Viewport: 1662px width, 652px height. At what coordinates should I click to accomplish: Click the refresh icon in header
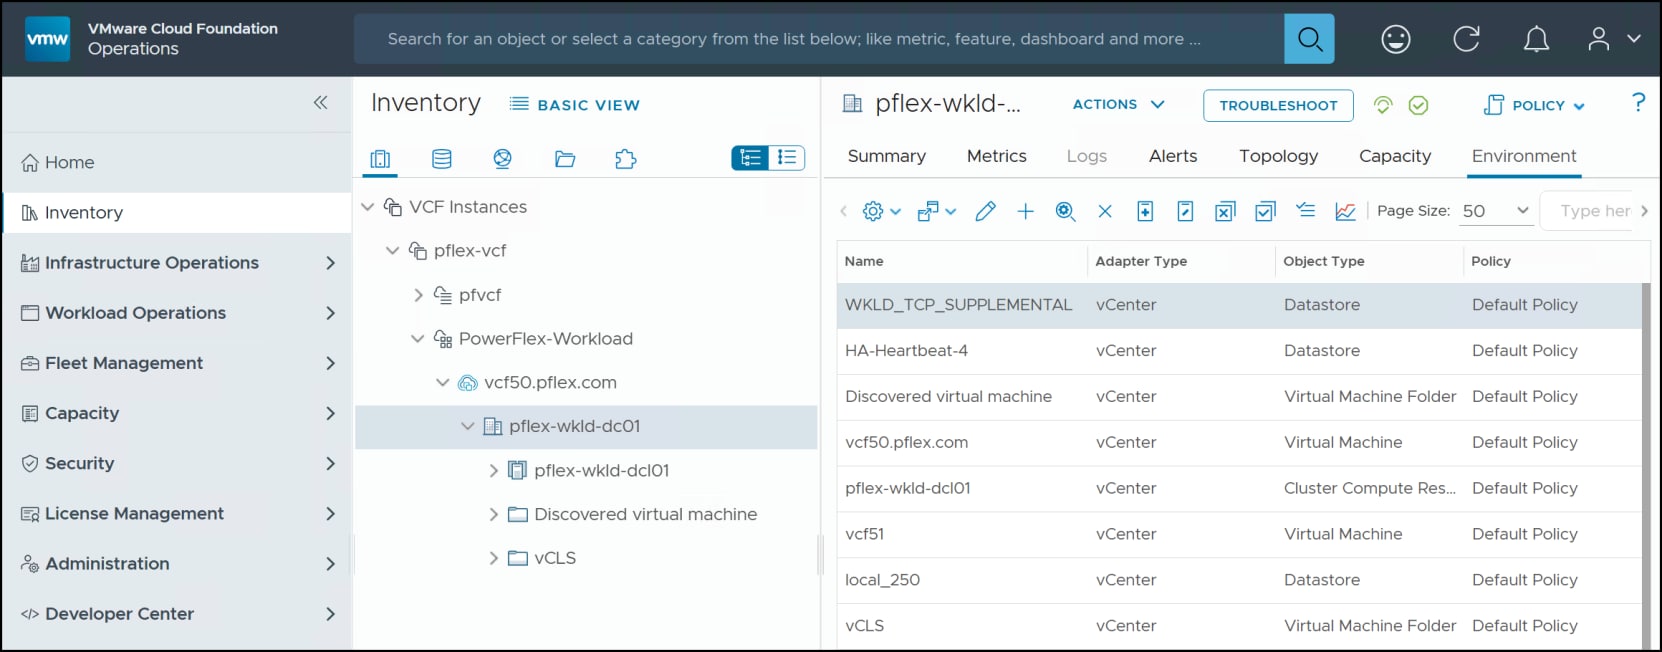tap(1466, 39)
